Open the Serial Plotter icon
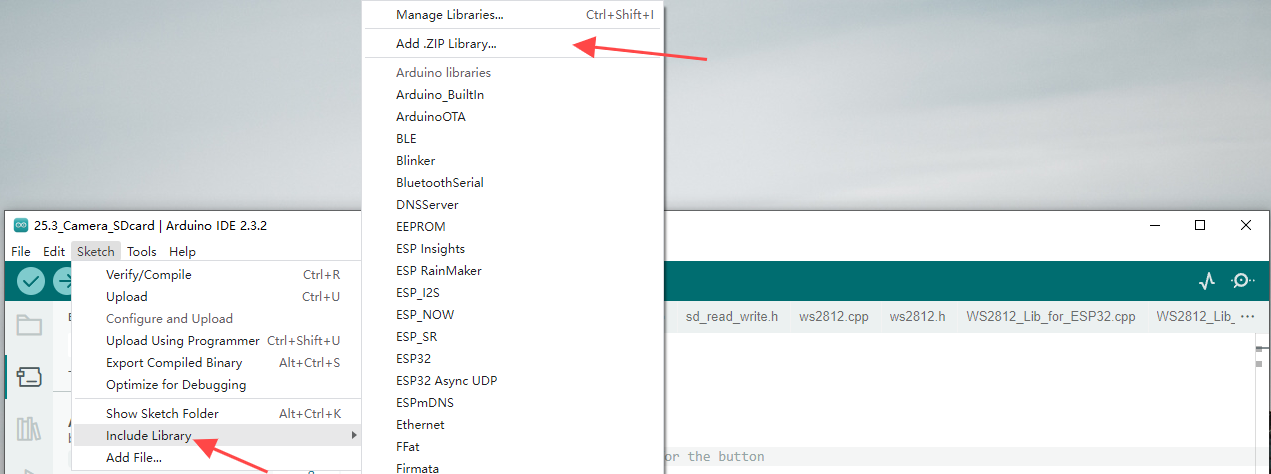The height and width of the screenshot is (474, 1271). tap(1207, 281)
